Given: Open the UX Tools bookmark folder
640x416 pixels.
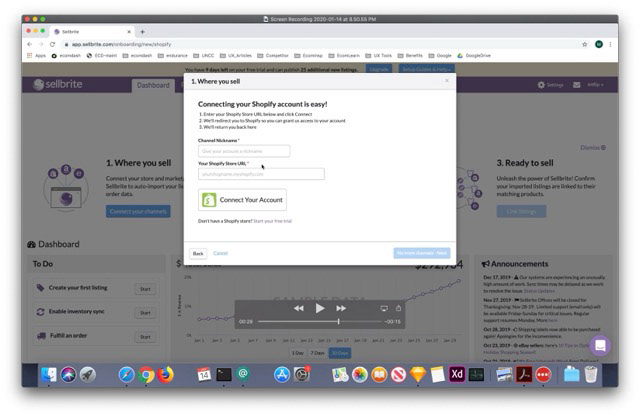Looking at the screenshot, I should click(x=378, y=56).
